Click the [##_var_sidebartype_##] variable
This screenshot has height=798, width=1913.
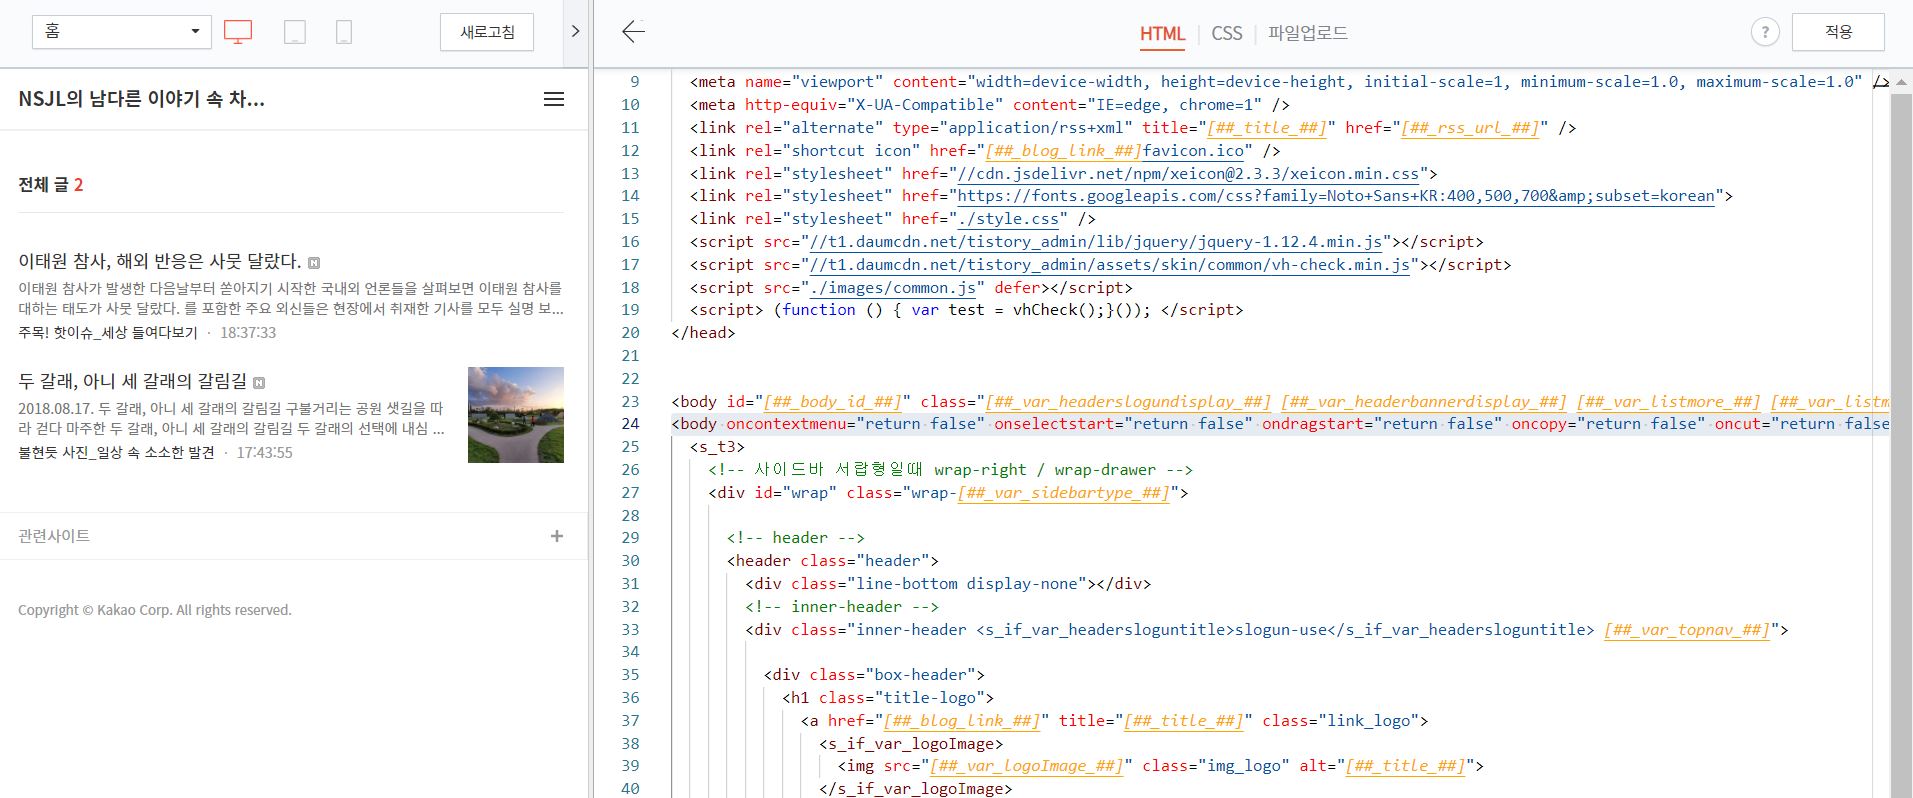click(1064, 493)
